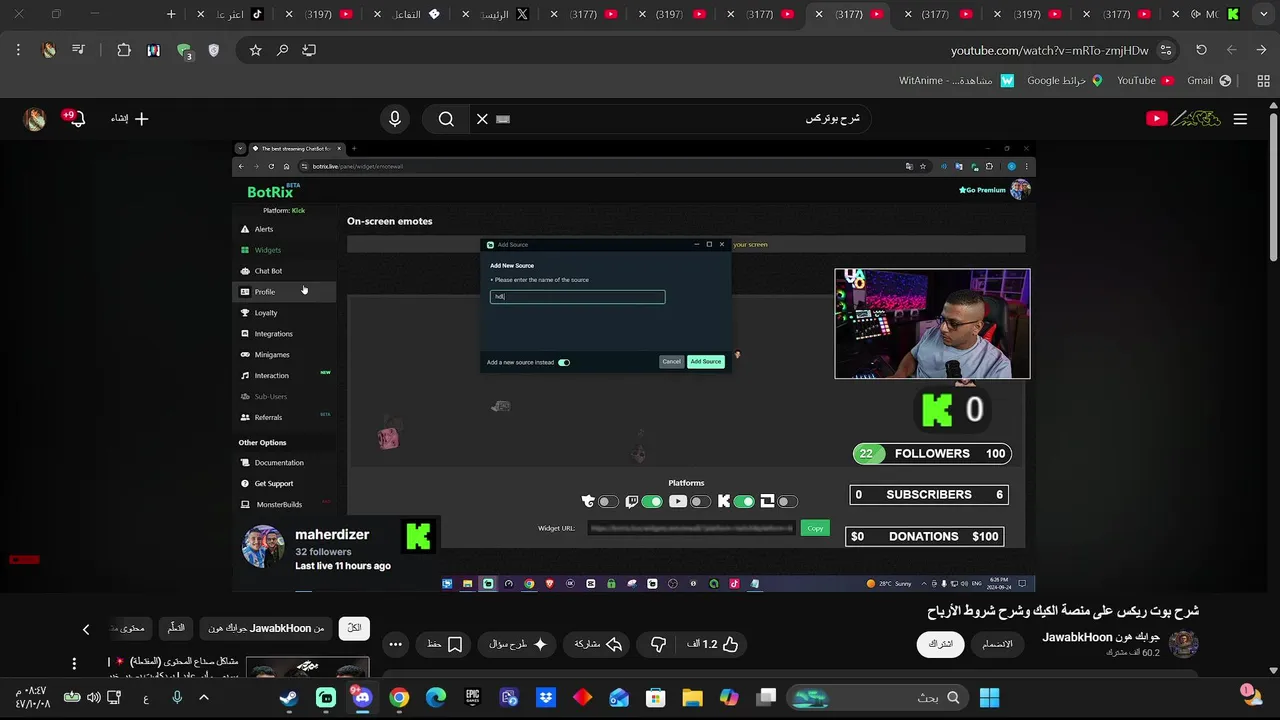Bookmark this page with the star icon
The image size is (1280, 720).
click(x=256, y=50)
